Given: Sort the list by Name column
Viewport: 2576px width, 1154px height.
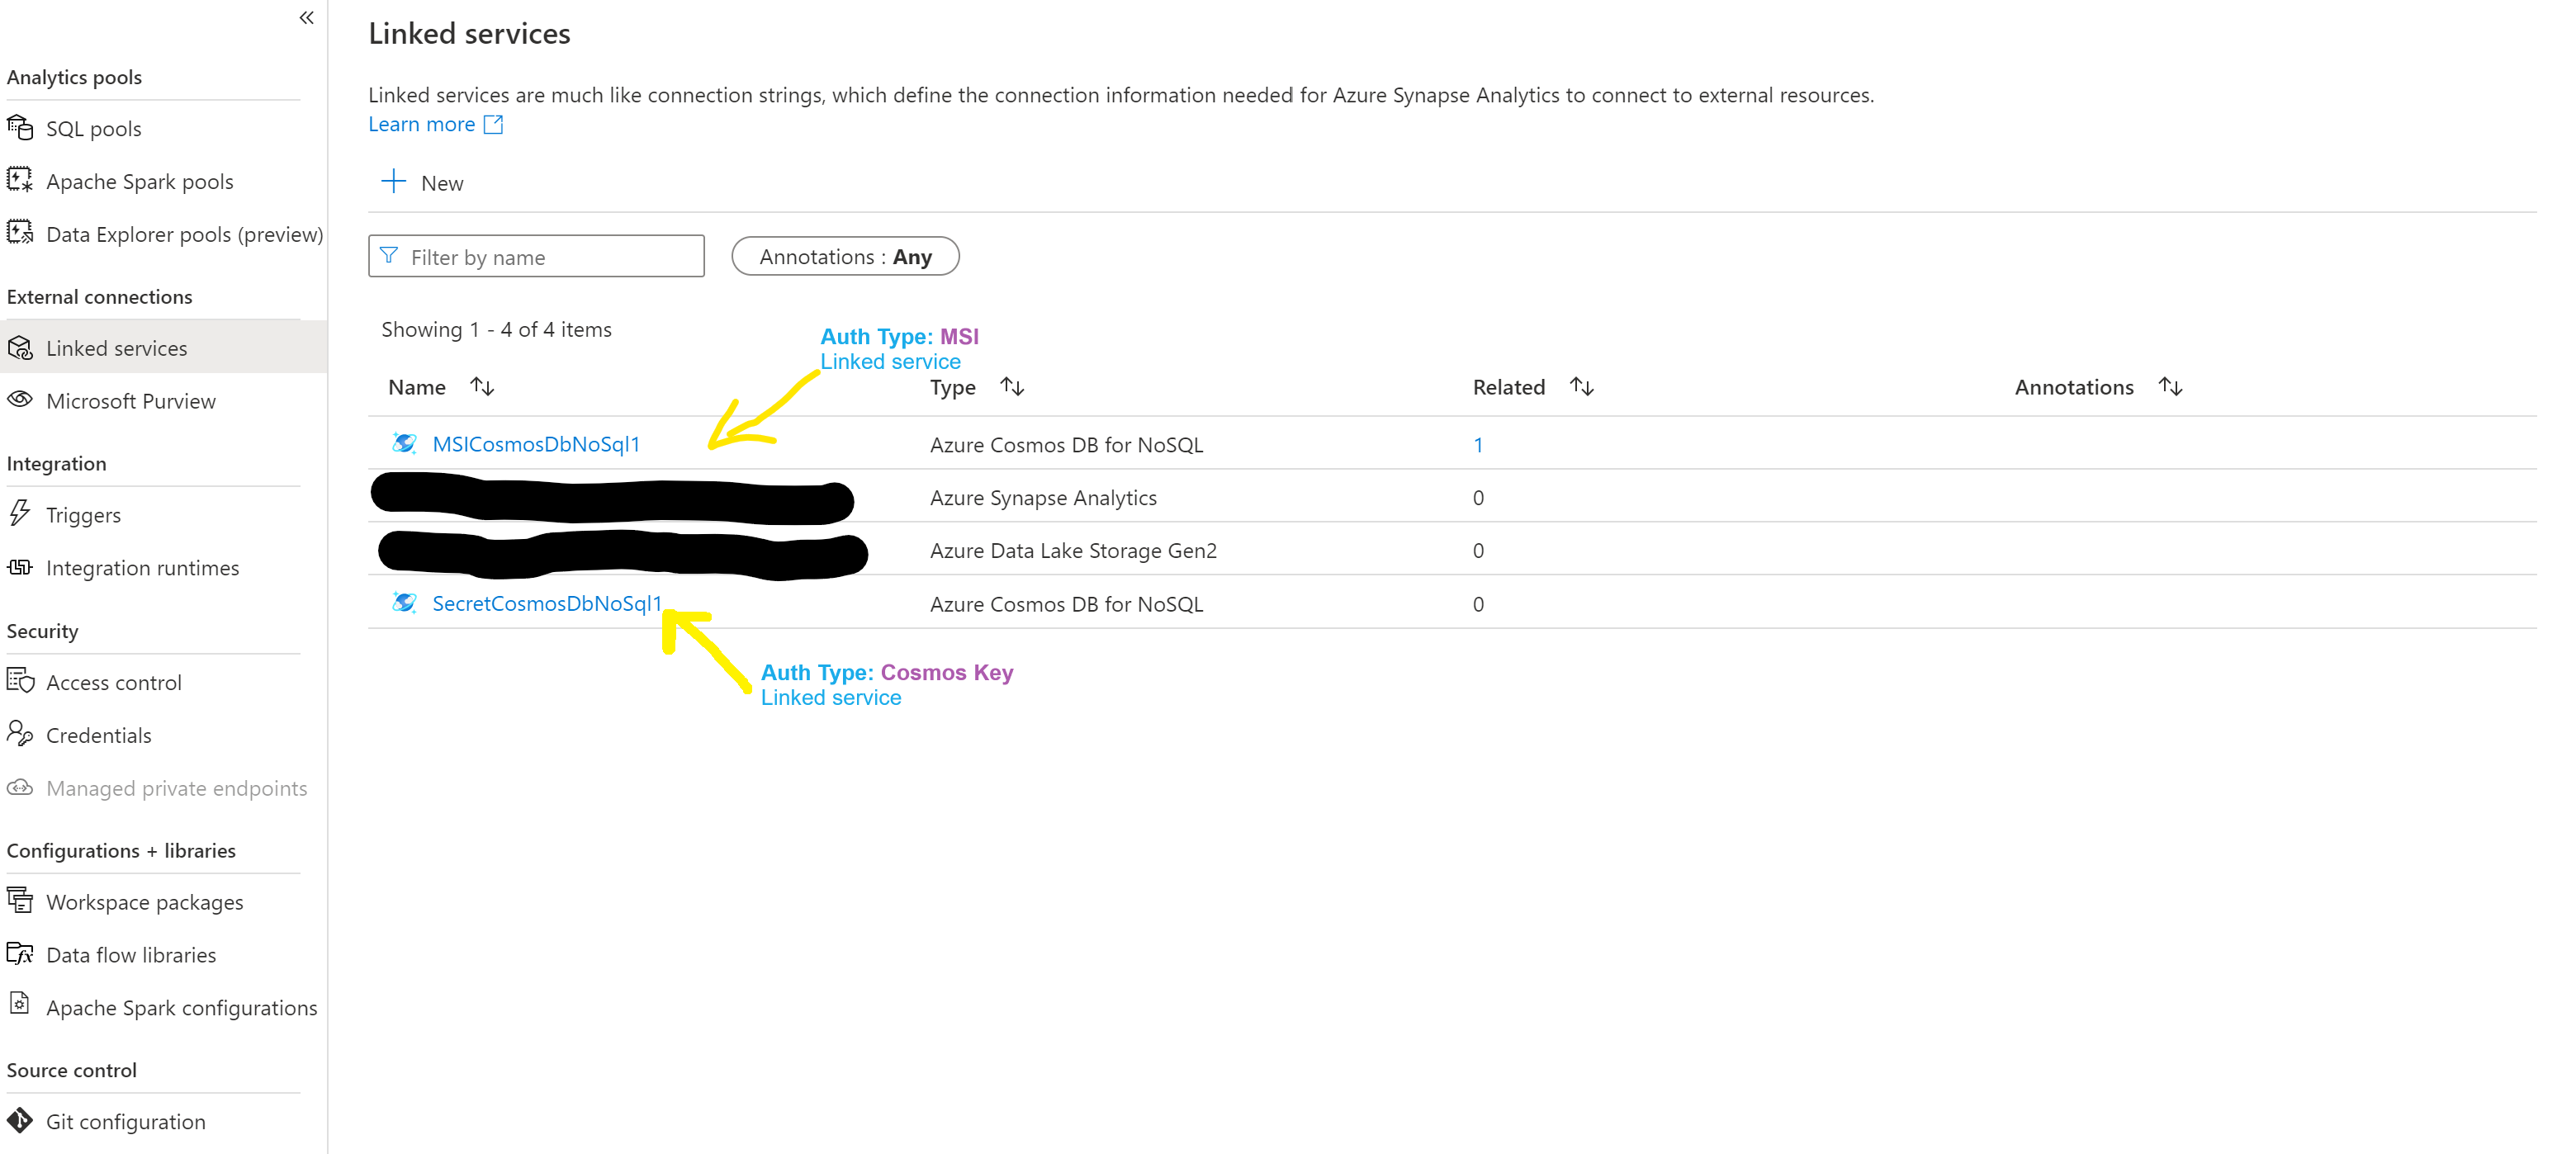Looking at the screenshot, I should (482, 386).
